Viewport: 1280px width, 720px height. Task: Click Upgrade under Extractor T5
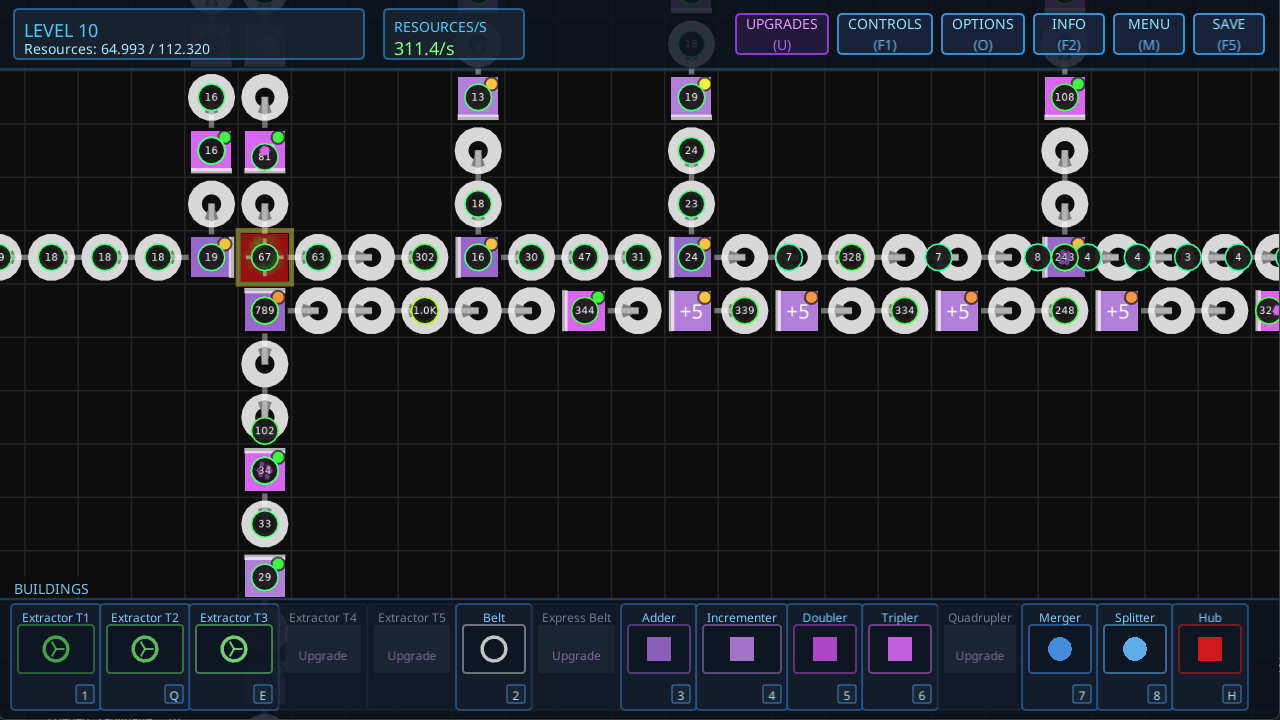pyautogui.click(x=412, y=656)
